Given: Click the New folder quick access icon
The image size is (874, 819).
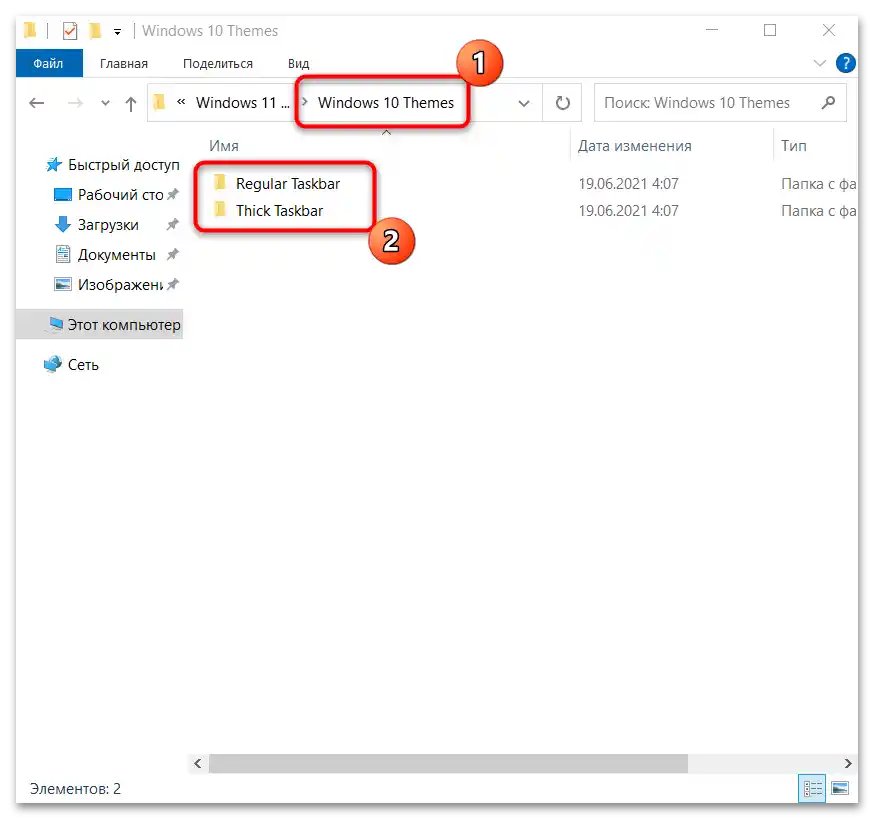Looking at the screenshot, I should click(95, 31).
